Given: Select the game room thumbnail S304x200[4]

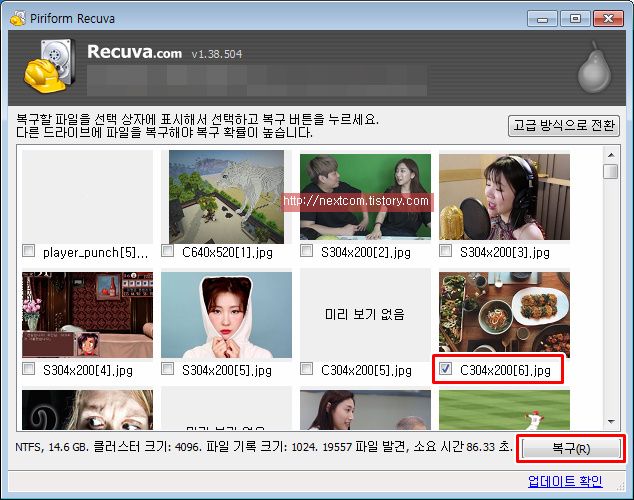Looking at the screenshot, I should (87, 315).
